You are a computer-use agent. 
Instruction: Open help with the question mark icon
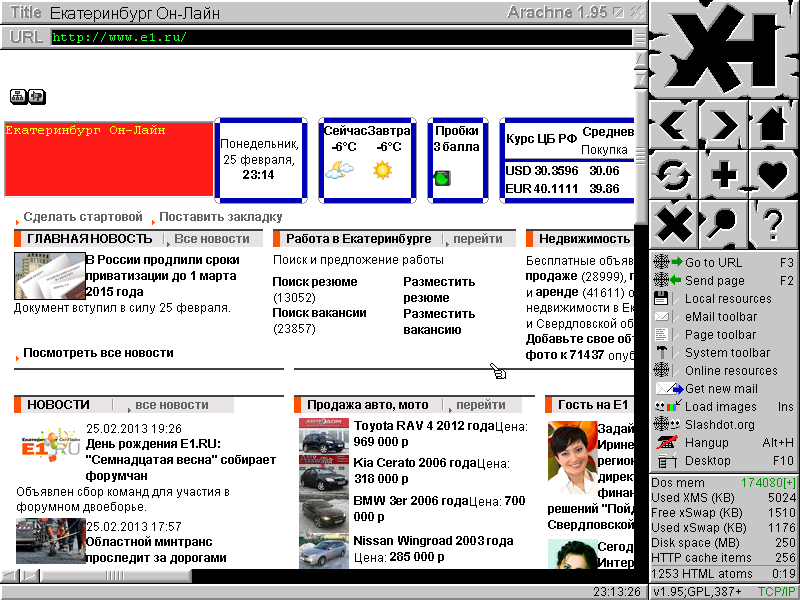(773, 224)
